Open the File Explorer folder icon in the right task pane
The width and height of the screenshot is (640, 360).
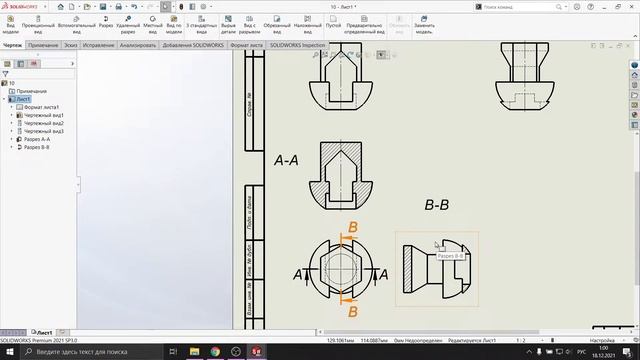634,95
